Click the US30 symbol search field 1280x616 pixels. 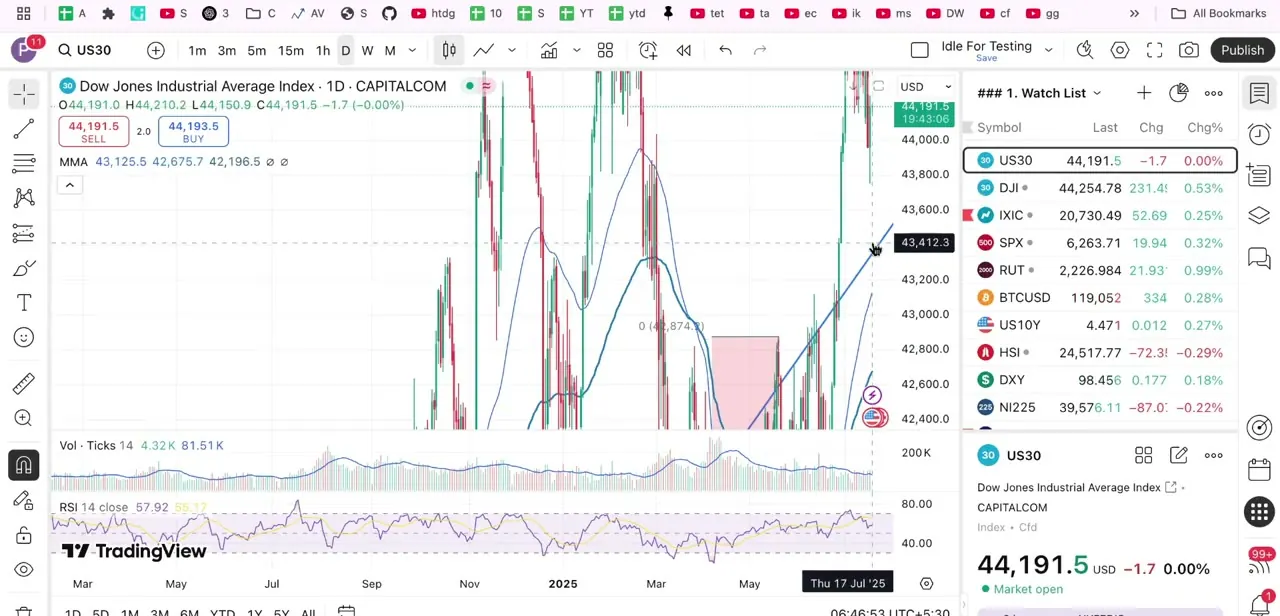click(96, 50)
